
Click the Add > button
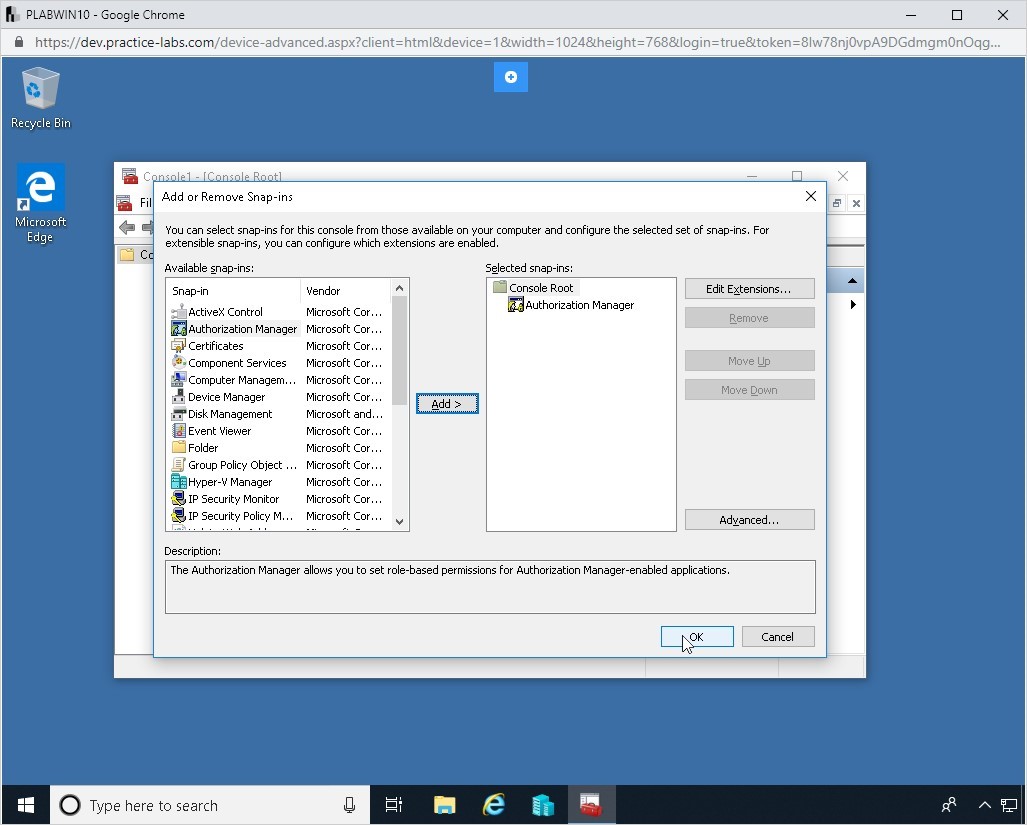tap(447, 404)
